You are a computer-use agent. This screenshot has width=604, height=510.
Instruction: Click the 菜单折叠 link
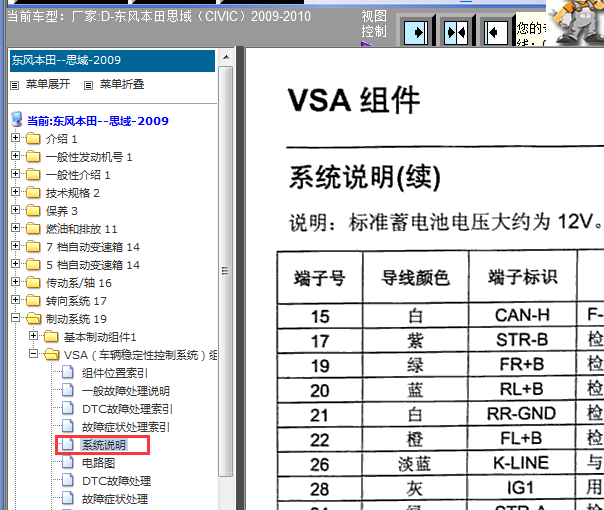coord(122,84)
